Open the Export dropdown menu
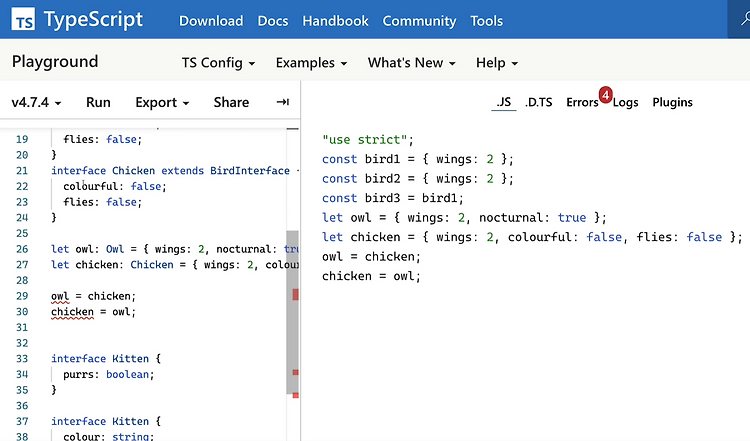Viewport: 750px width, 441px height. click(x=162, y=102)
